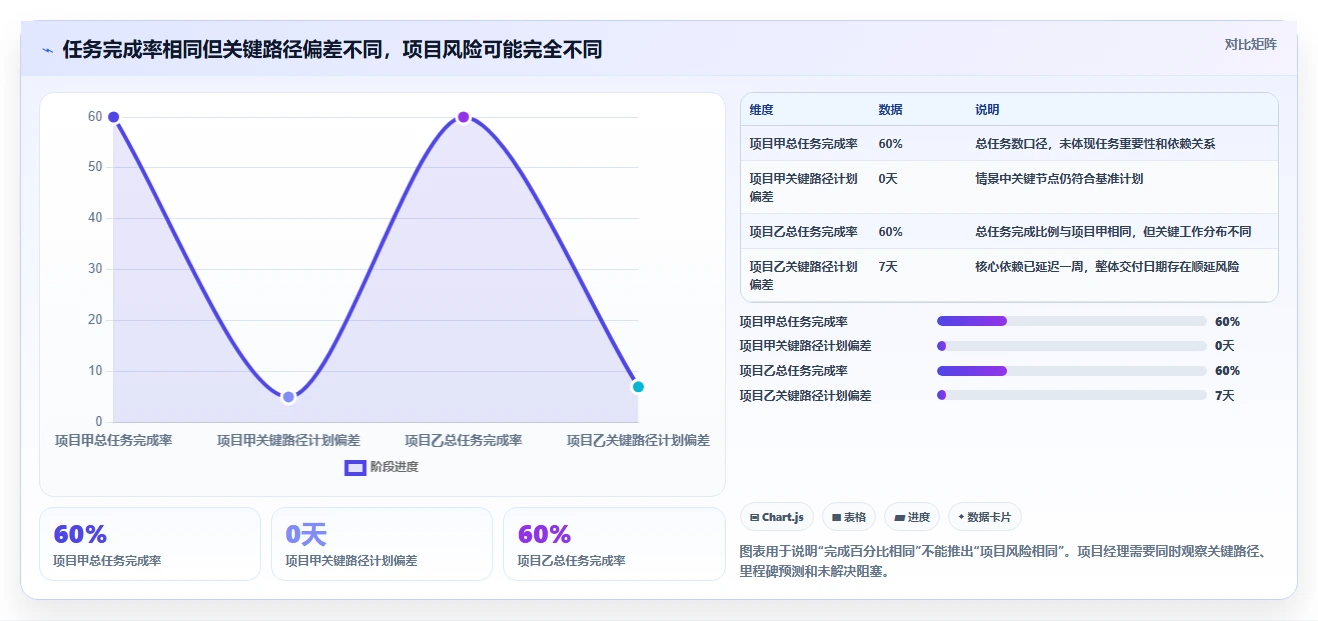Click description 核心依赖已延迟一周
Image resolution: width=1318 pixels, height=621 pixels.
[x=1029, y=267]
